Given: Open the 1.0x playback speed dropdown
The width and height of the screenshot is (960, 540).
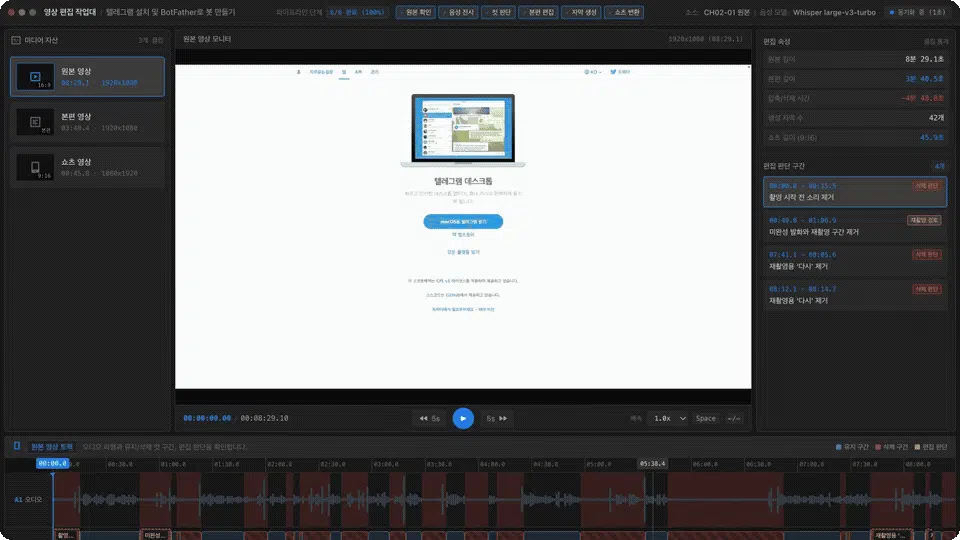Looking at the screenshot, I should [x=669, y=418].
